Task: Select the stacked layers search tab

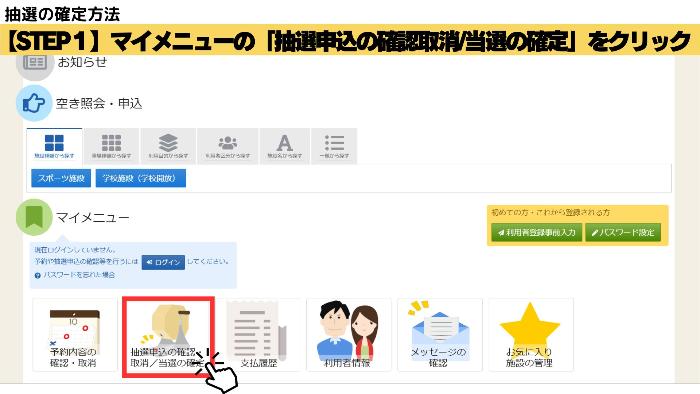Action: [x=168, y=146]
